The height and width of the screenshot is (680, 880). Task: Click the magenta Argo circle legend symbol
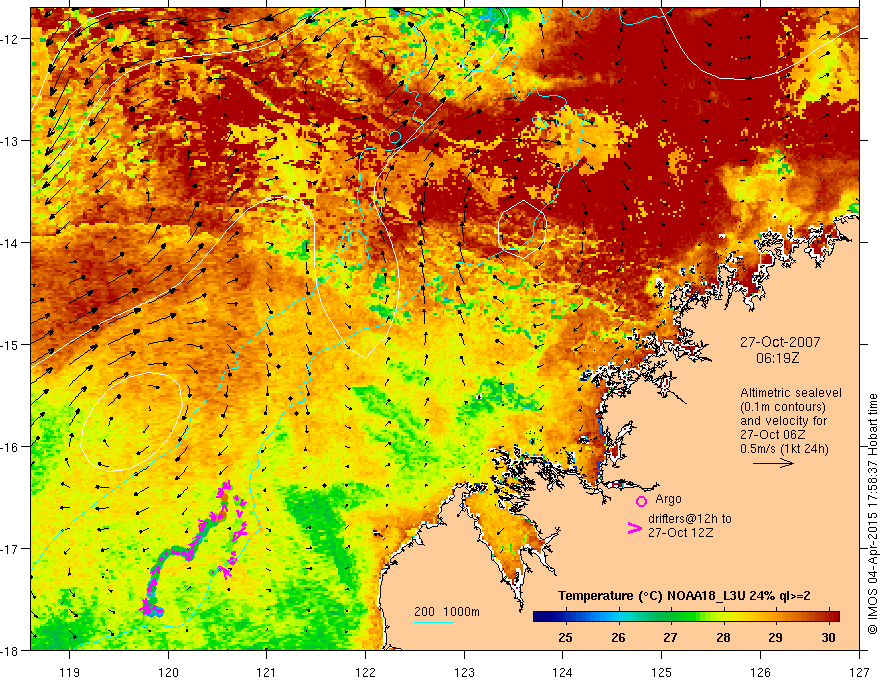pos(641,501)
